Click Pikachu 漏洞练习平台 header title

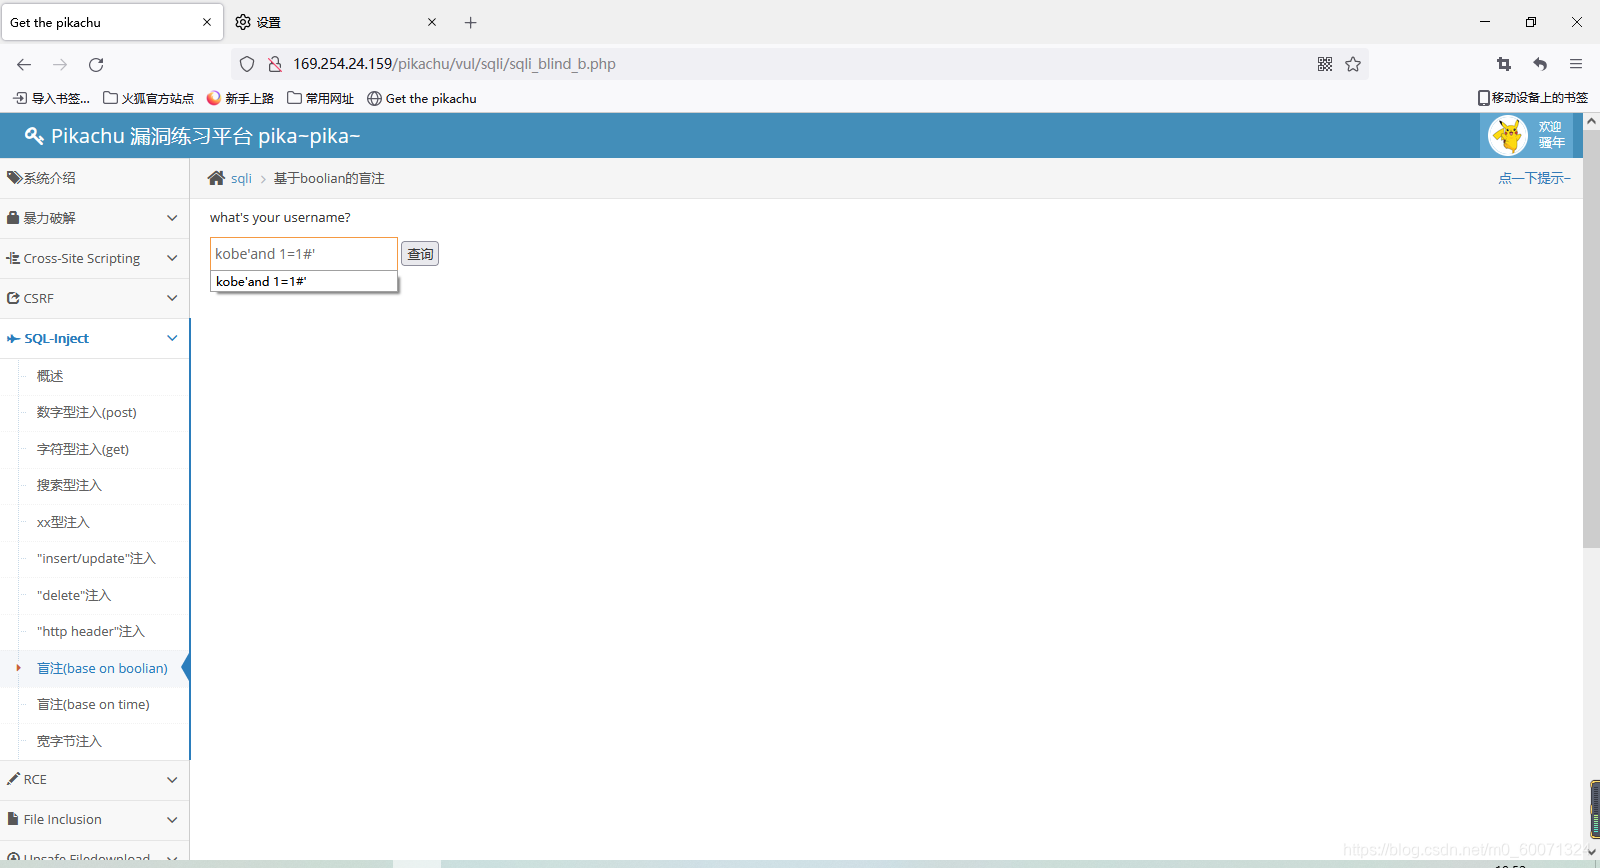[x=205, y=136]
